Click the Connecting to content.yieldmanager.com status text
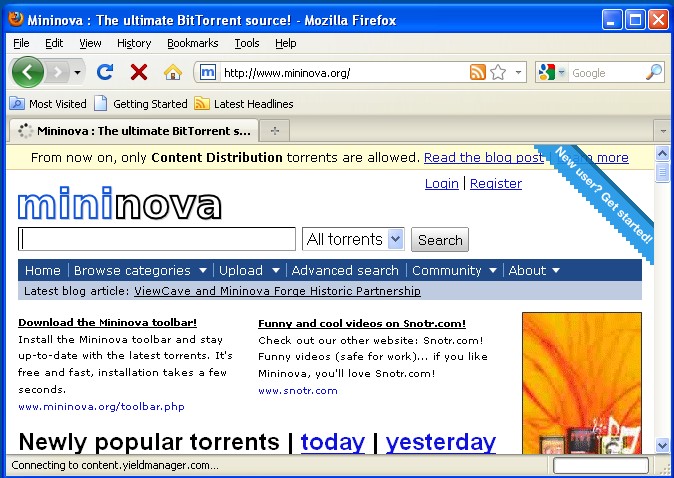674x478 pixels. (115, 465)
